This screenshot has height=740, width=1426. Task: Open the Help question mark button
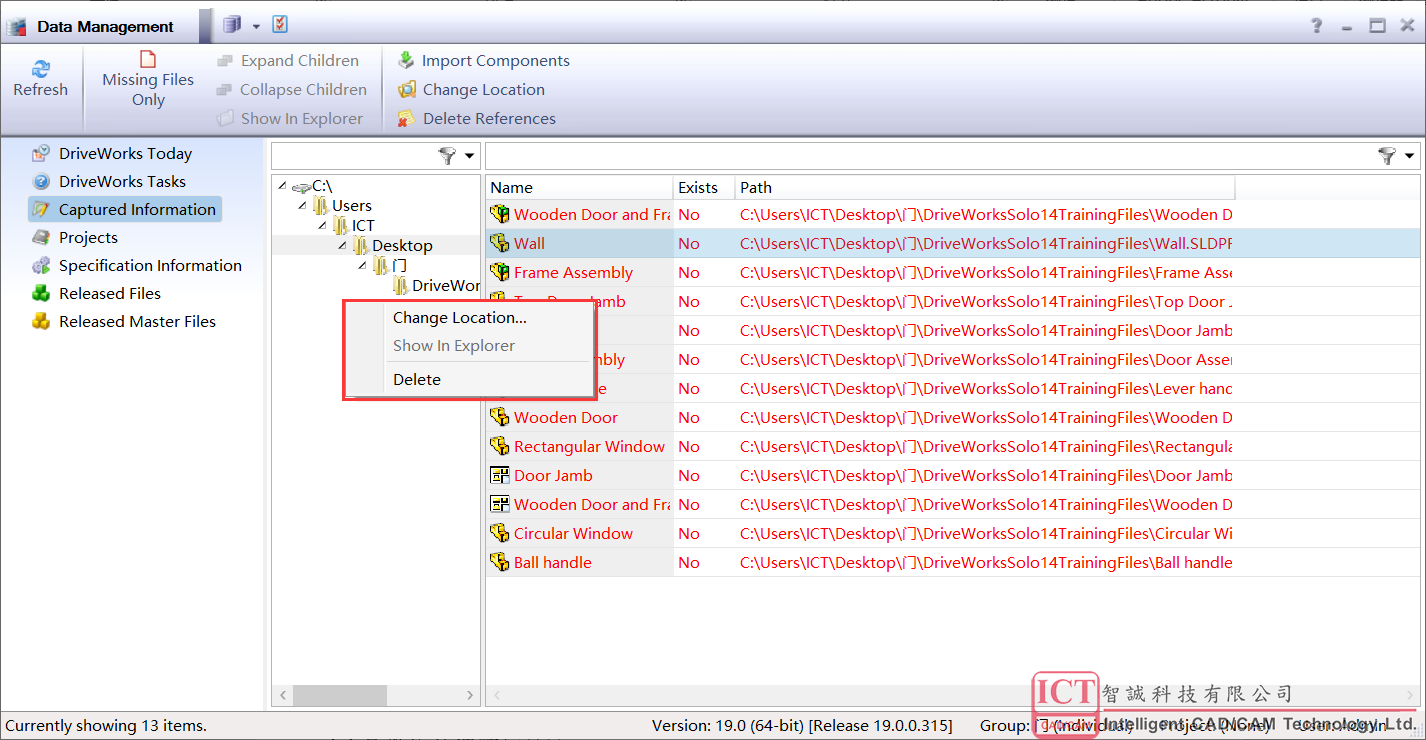pyautogui.click(x=1317, y=26)
